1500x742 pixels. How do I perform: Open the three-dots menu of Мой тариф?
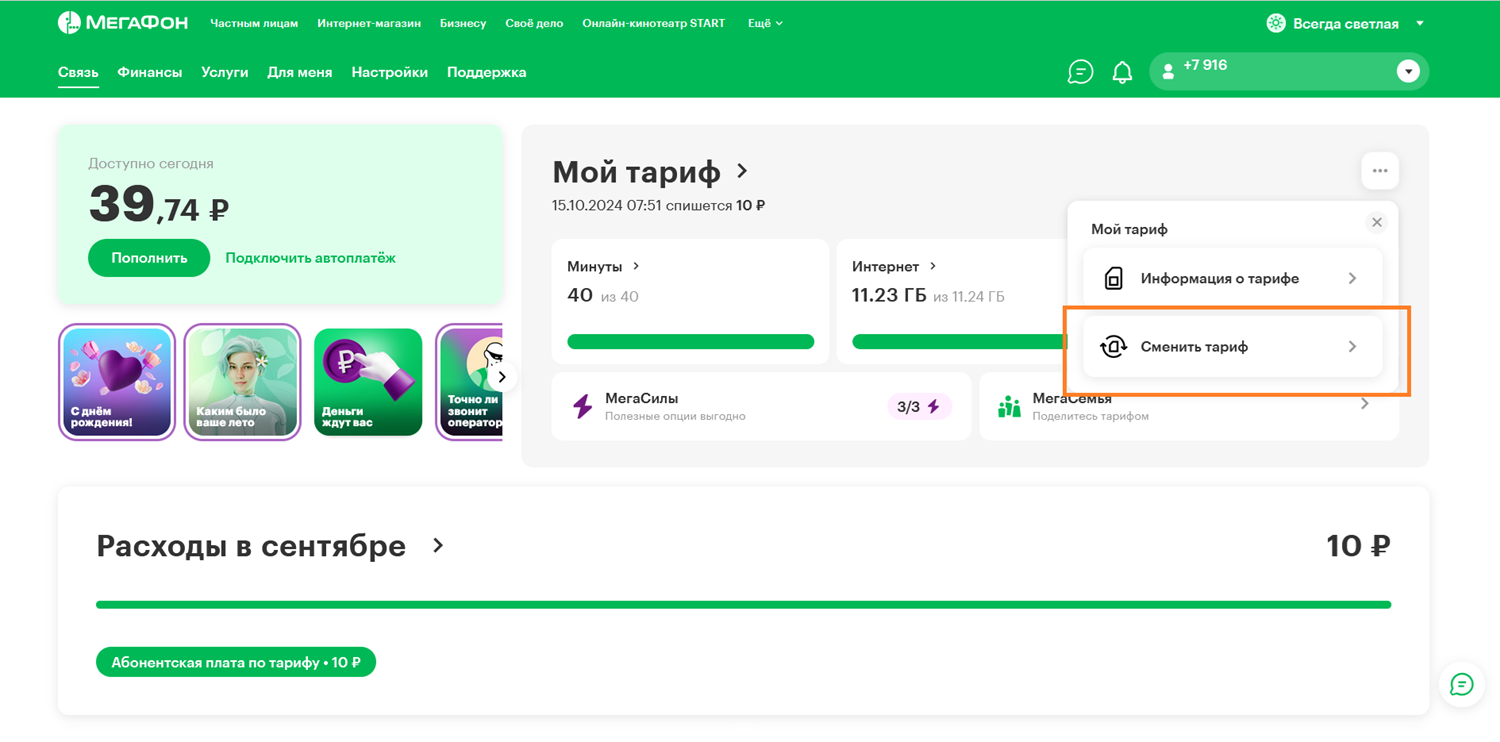coord(1380,171)
